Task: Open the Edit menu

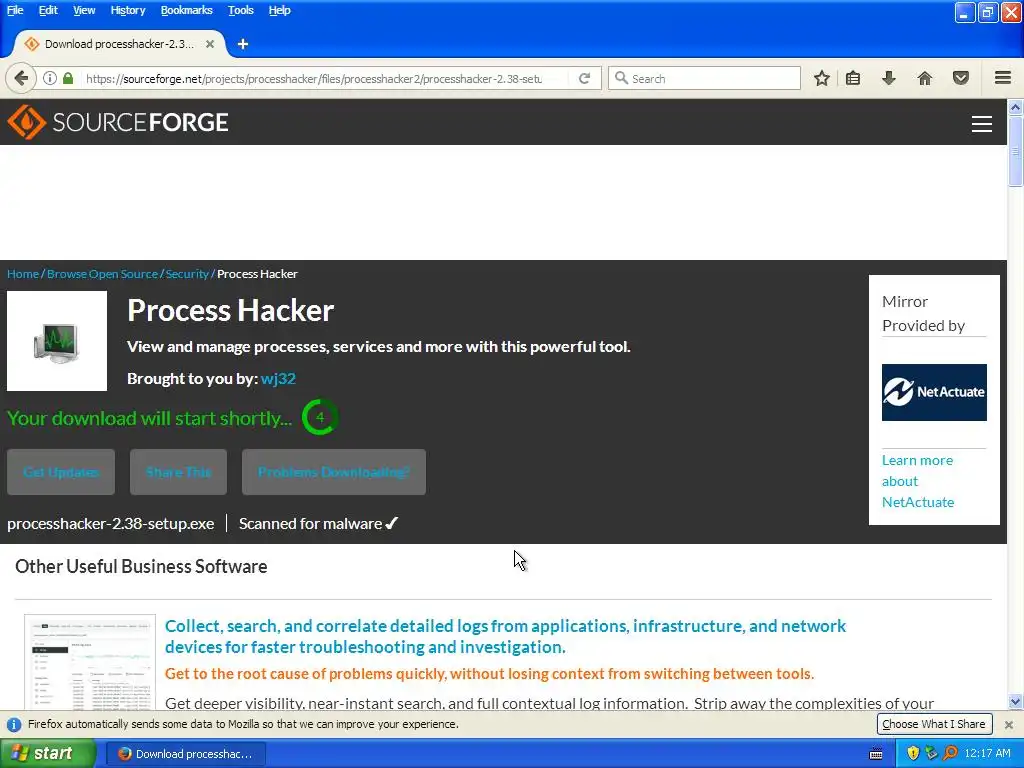Action: [x=48, y=10]
